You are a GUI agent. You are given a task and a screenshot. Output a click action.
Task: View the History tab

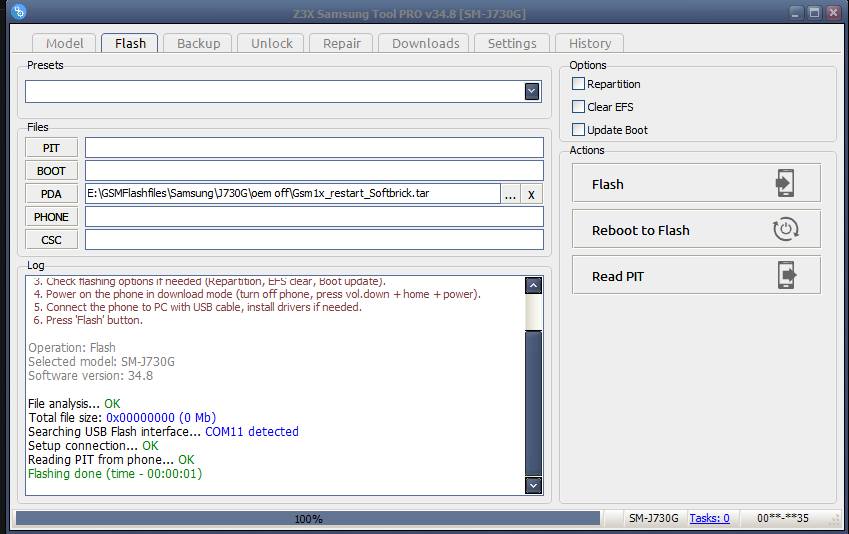tap(590, 43)
